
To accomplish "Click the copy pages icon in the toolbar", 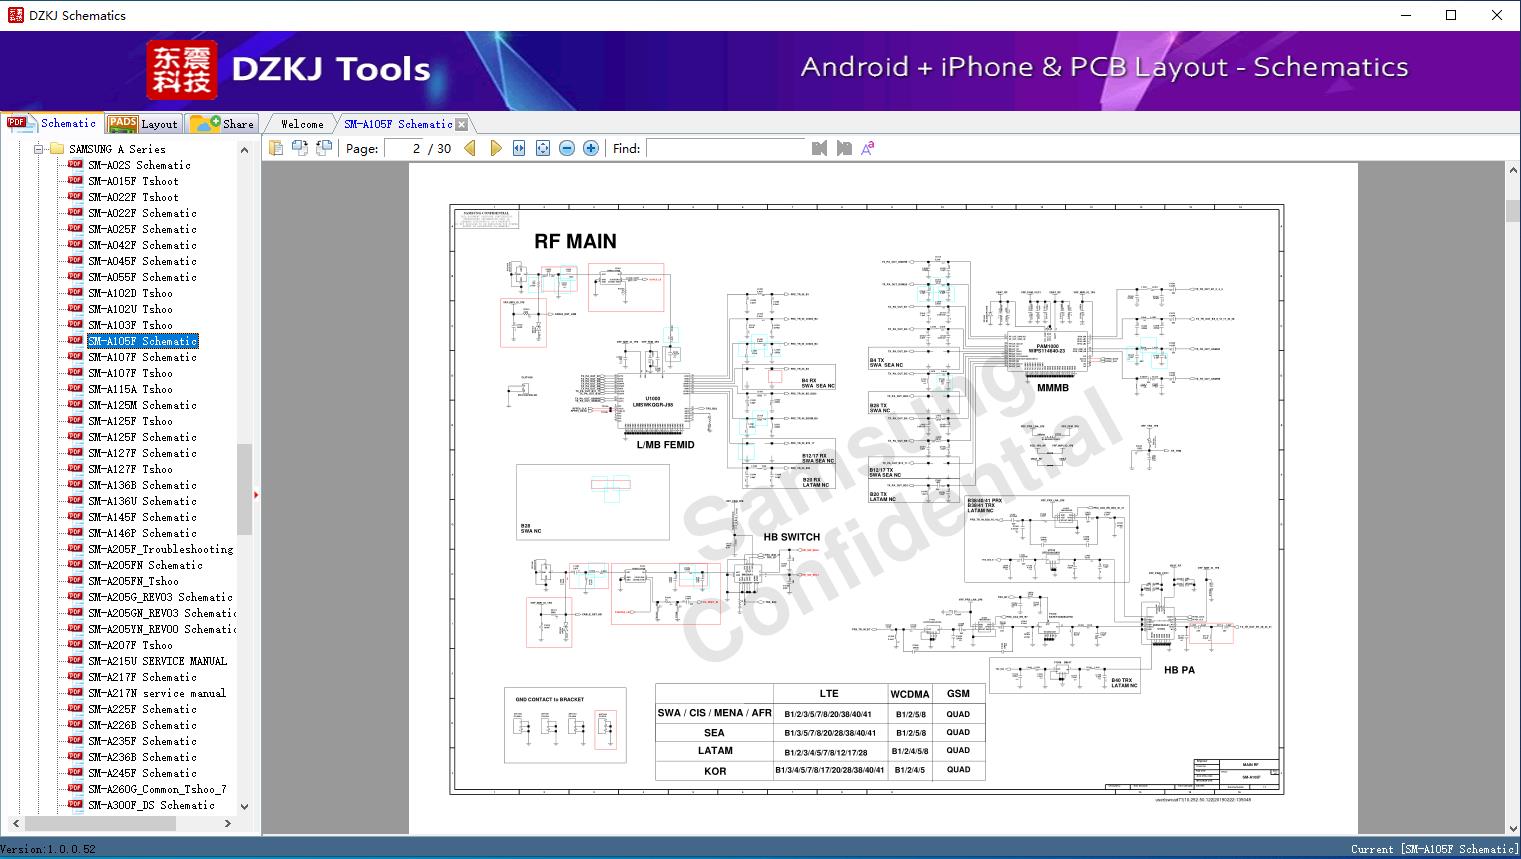I will 276,148.
